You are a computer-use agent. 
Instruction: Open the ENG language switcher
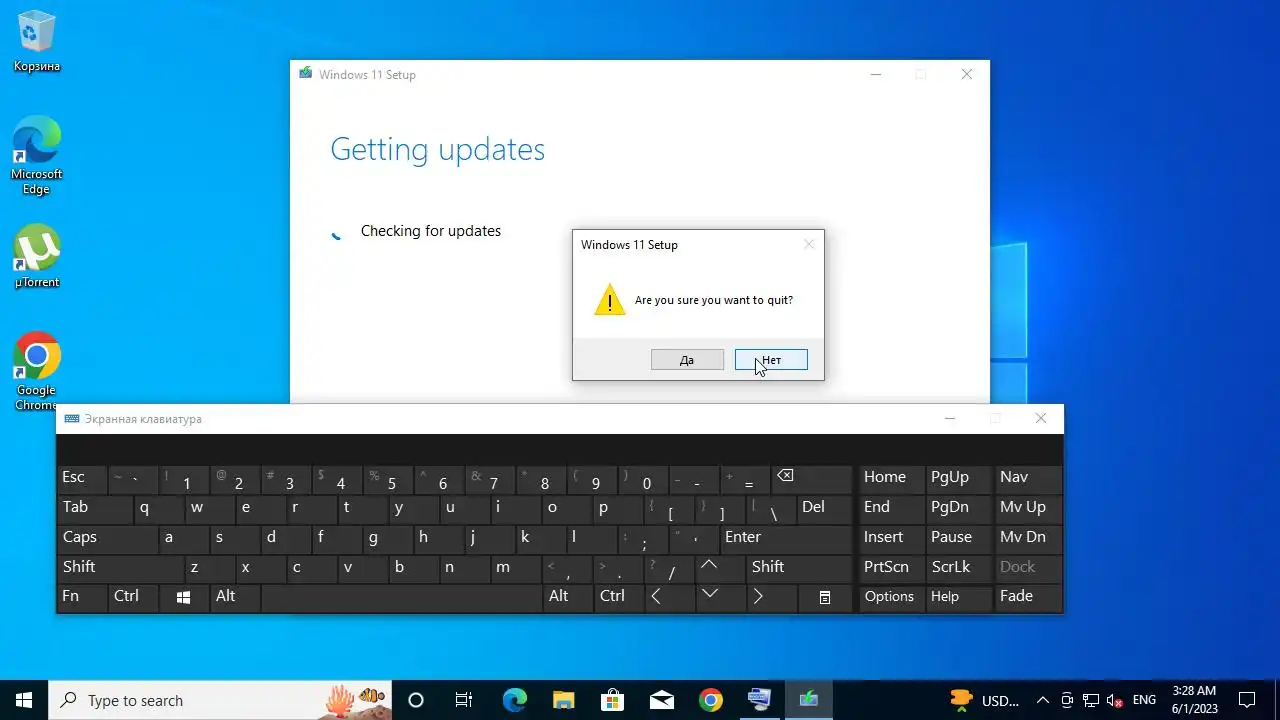point(1144,700)
